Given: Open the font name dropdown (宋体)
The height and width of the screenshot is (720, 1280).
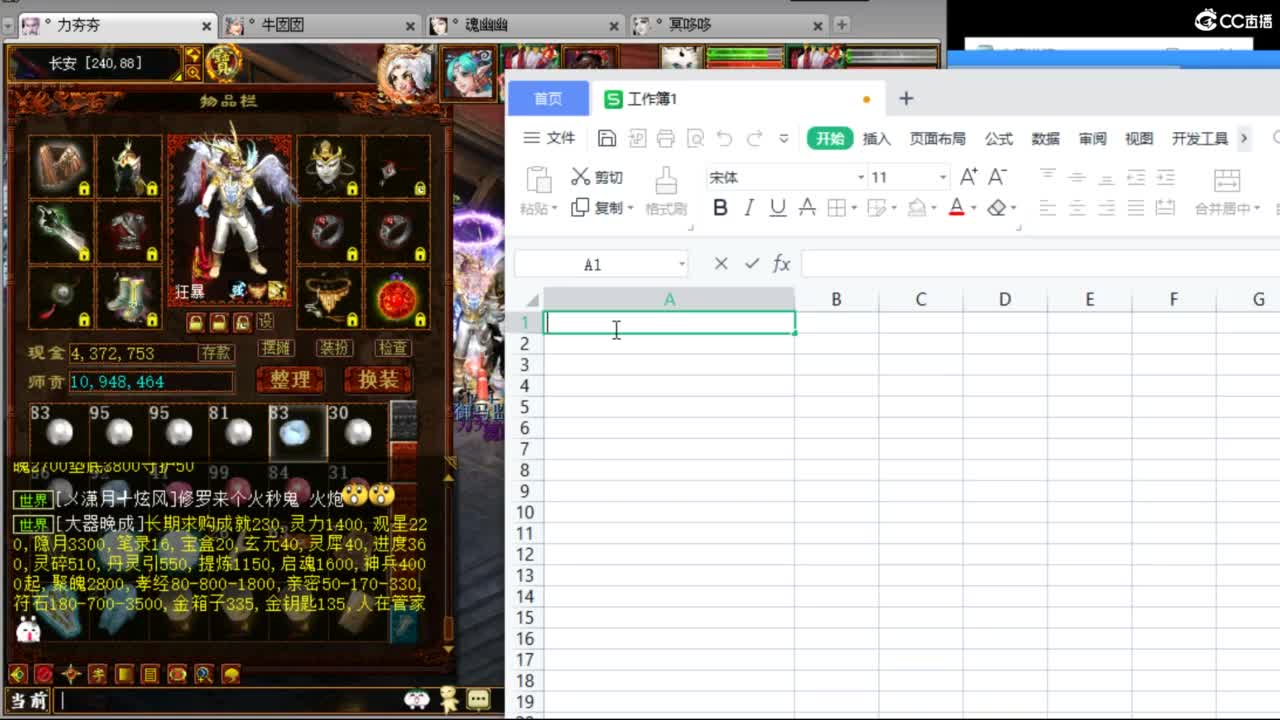Looking at the screenshot, I should point(861,178).
